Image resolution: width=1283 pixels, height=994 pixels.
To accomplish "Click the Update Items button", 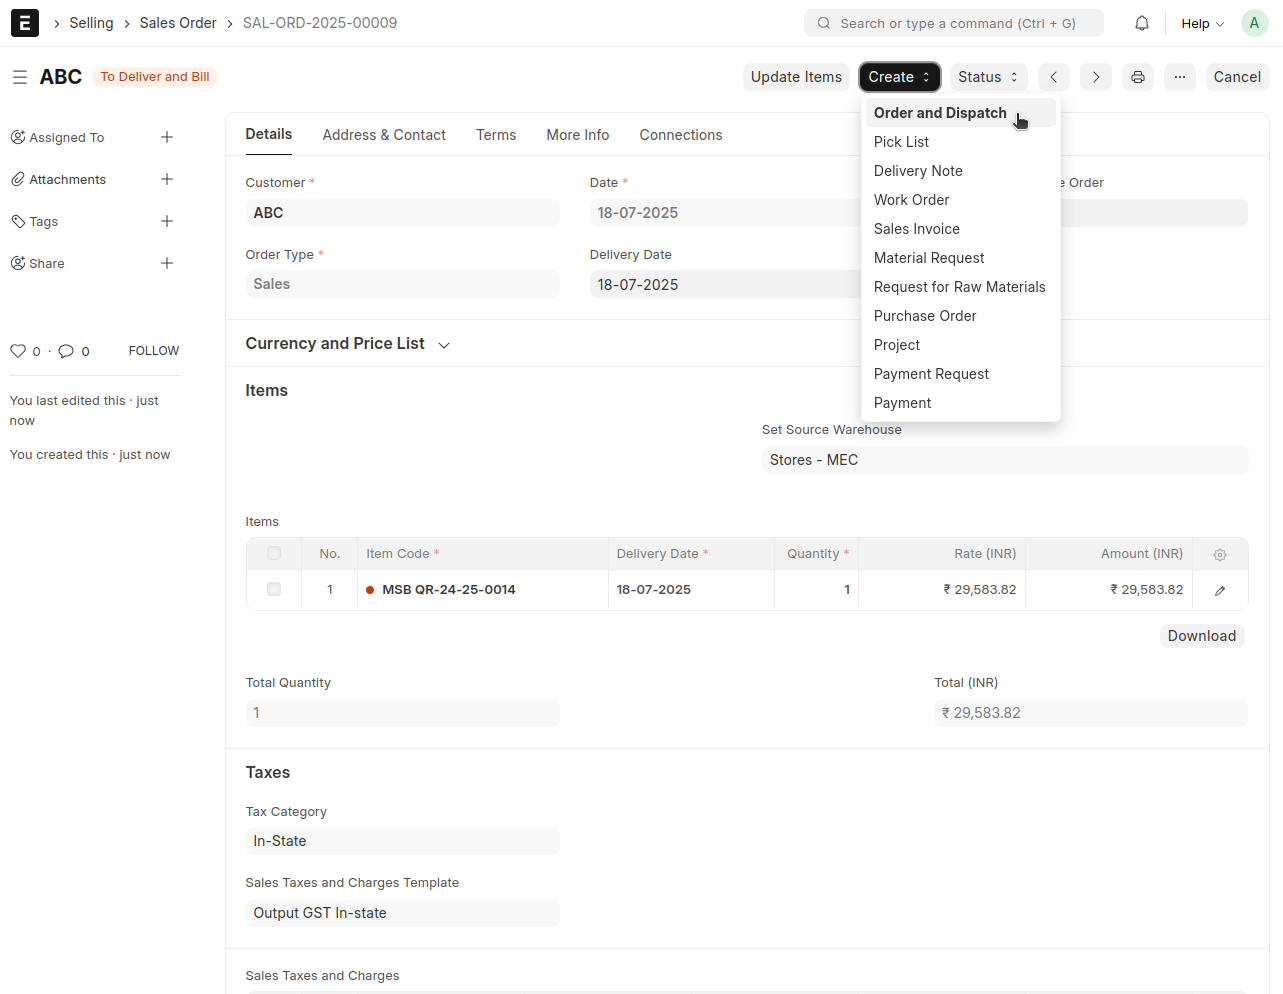I will (796, 77).
